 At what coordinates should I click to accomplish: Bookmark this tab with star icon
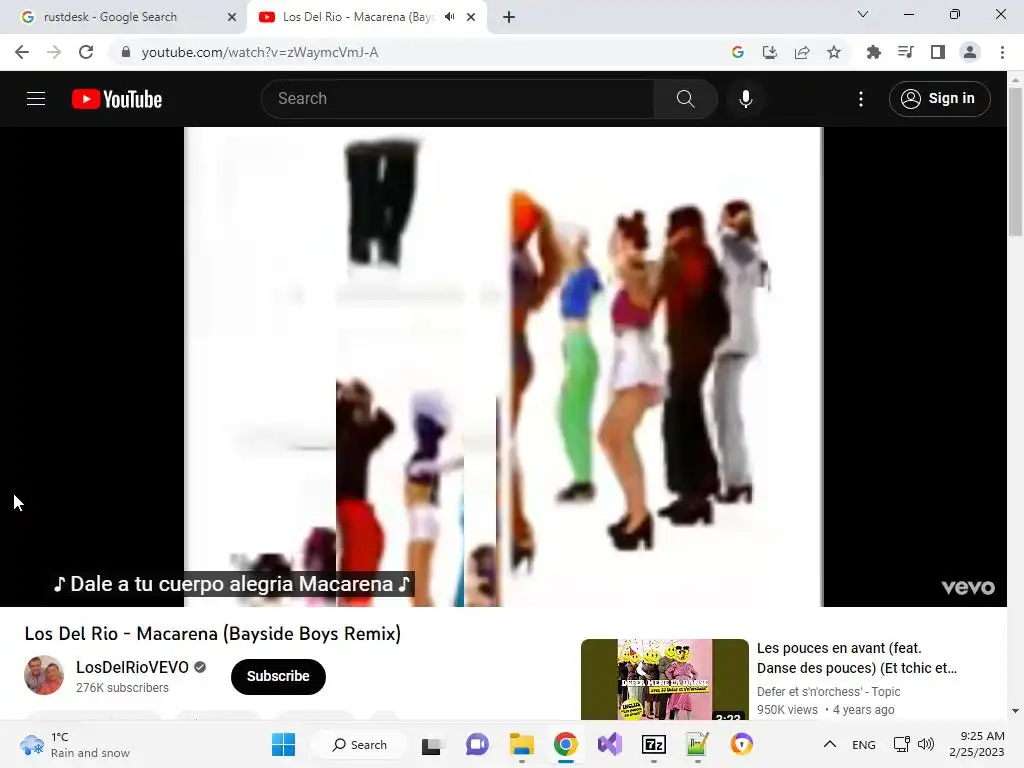point(834,52)
